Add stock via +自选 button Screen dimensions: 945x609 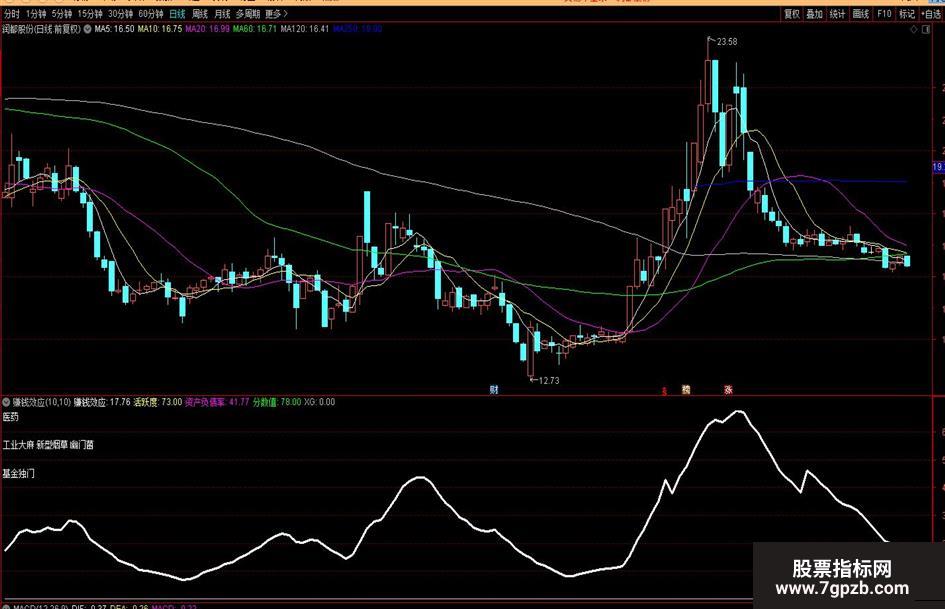[932, 14]
